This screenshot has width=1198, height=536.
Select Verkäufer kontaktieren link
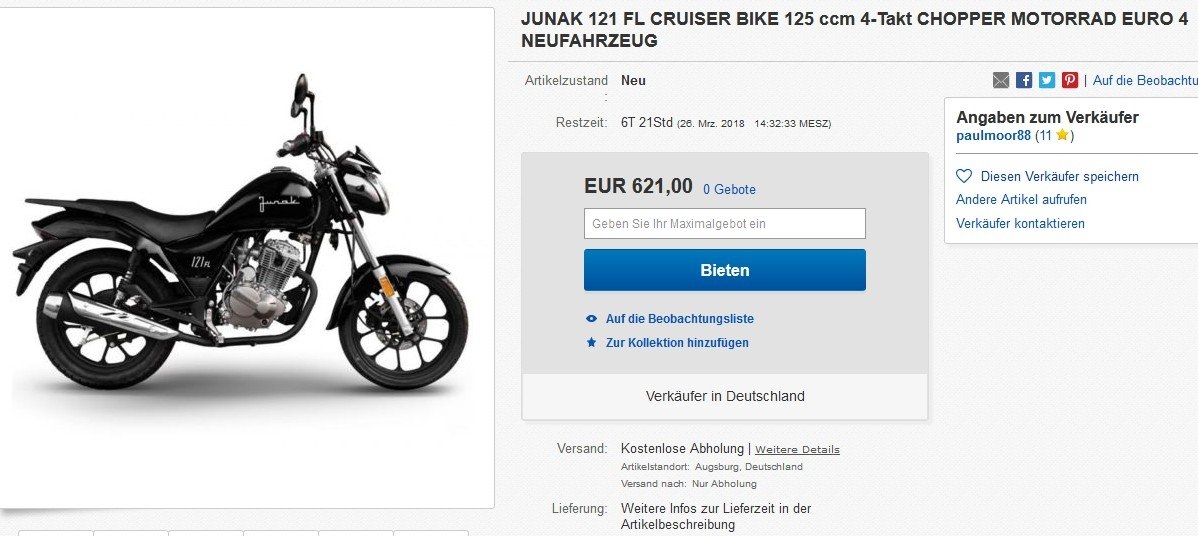1020,223
